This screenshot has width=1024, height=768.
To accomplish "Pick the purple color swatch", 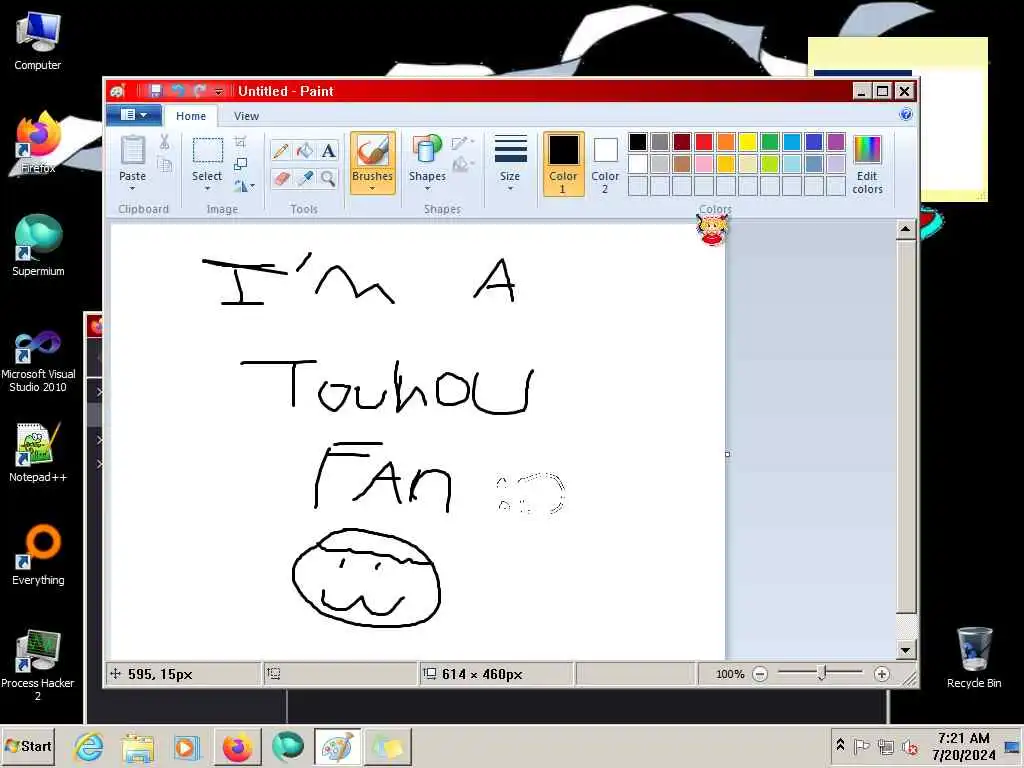I will pos(836,142).
